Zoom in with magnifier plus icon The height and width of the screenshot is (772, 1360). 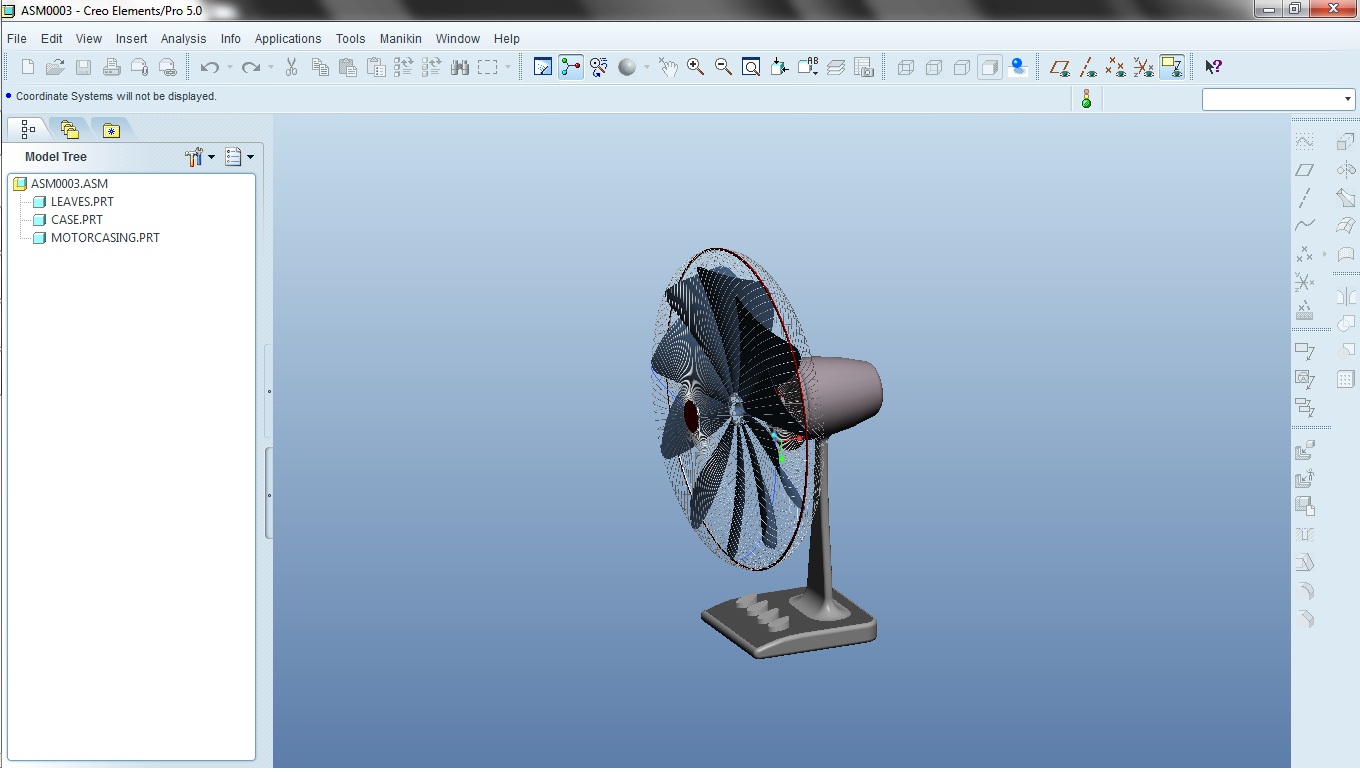pos(695,67)
